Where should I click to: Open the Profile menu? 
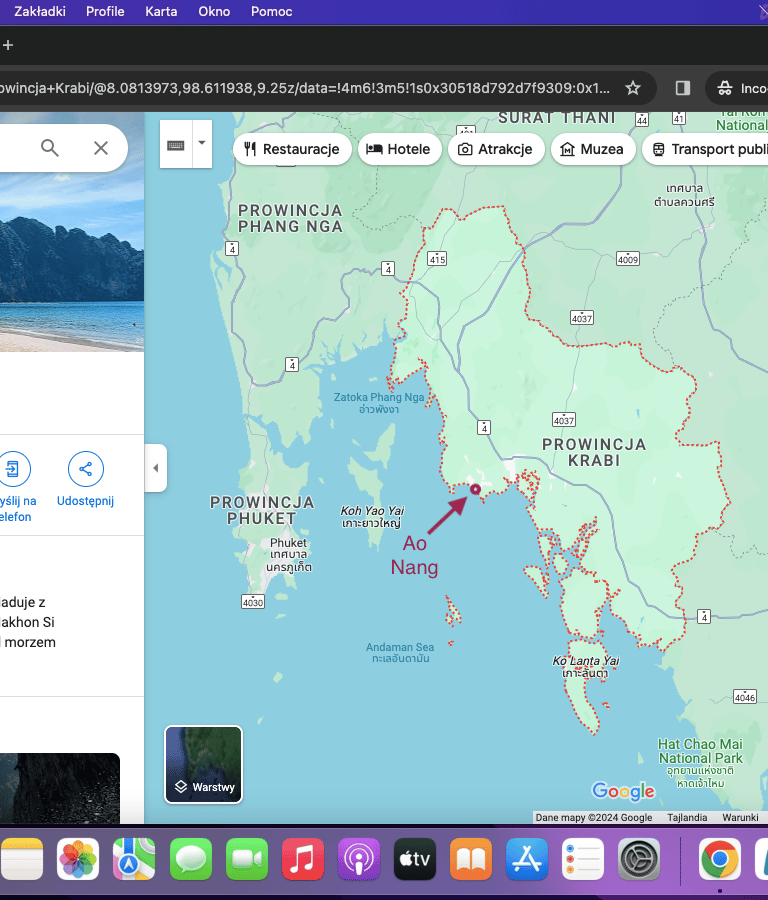pyautogui.click(x=105, y=11)
